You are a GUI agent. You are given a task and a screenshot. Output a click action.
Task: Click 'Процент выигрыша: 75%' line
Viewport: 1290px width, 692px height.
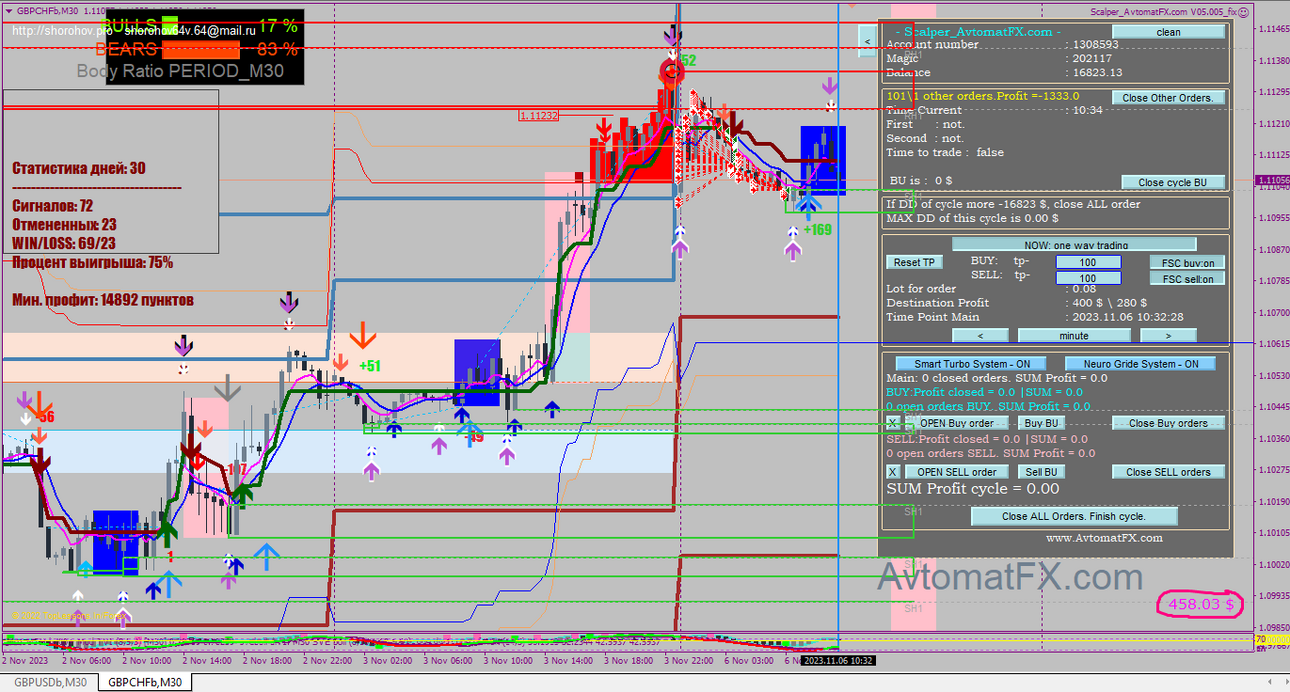(92, 262)
